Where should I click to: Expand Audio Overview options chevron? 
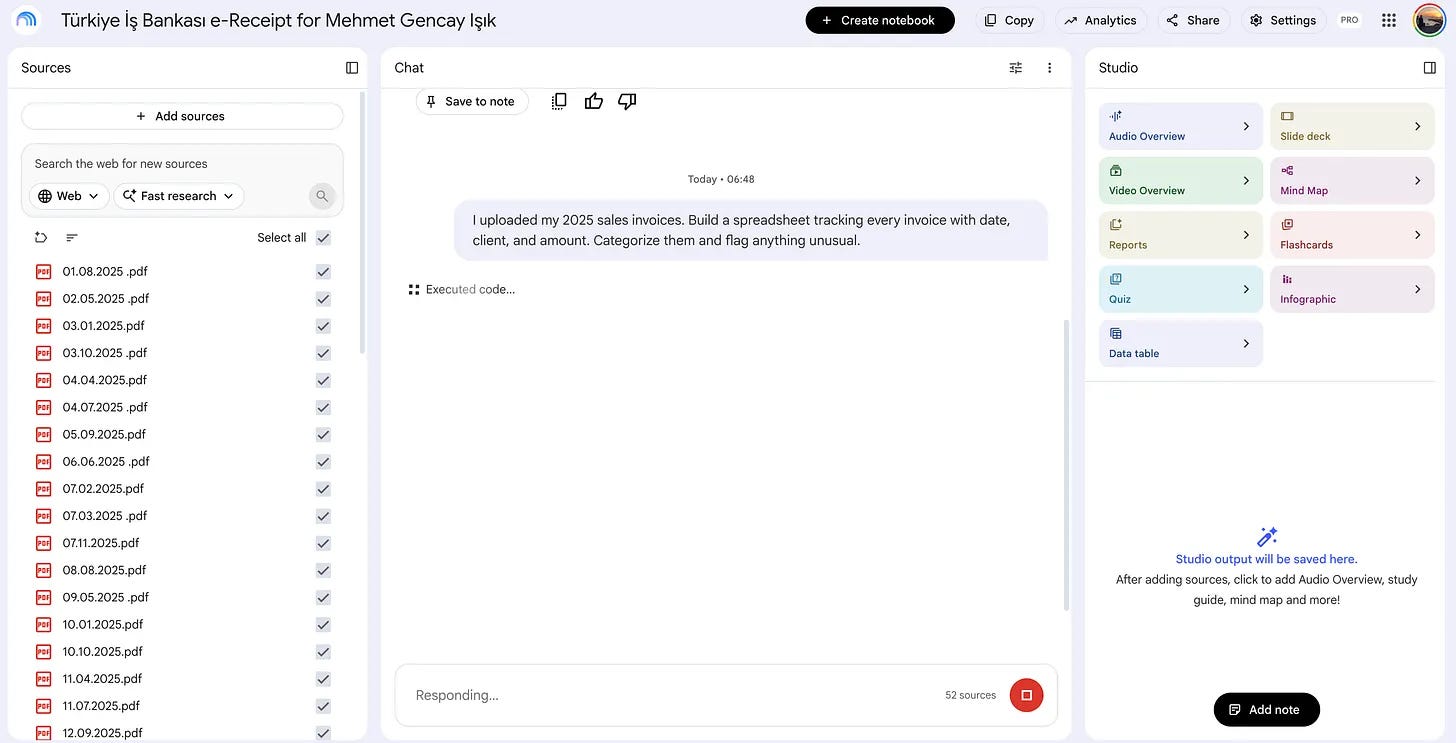[1246, 126]
